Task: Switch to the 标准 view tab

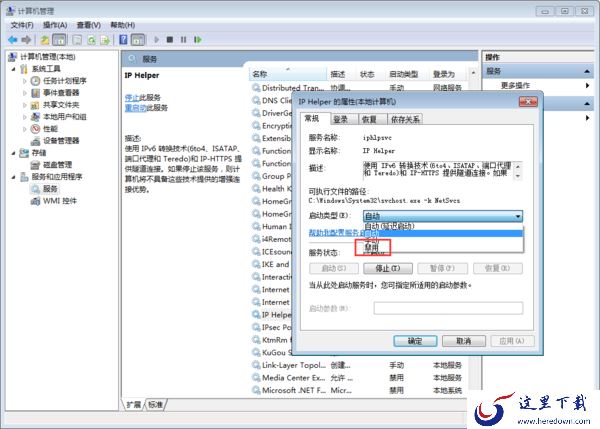Action: [x=155, y=405]
